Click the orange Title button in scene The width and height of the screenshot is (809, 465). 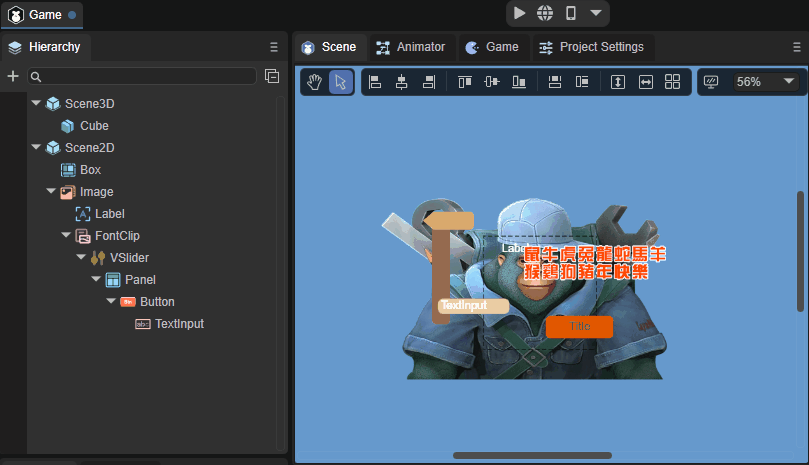click(579, 326)
